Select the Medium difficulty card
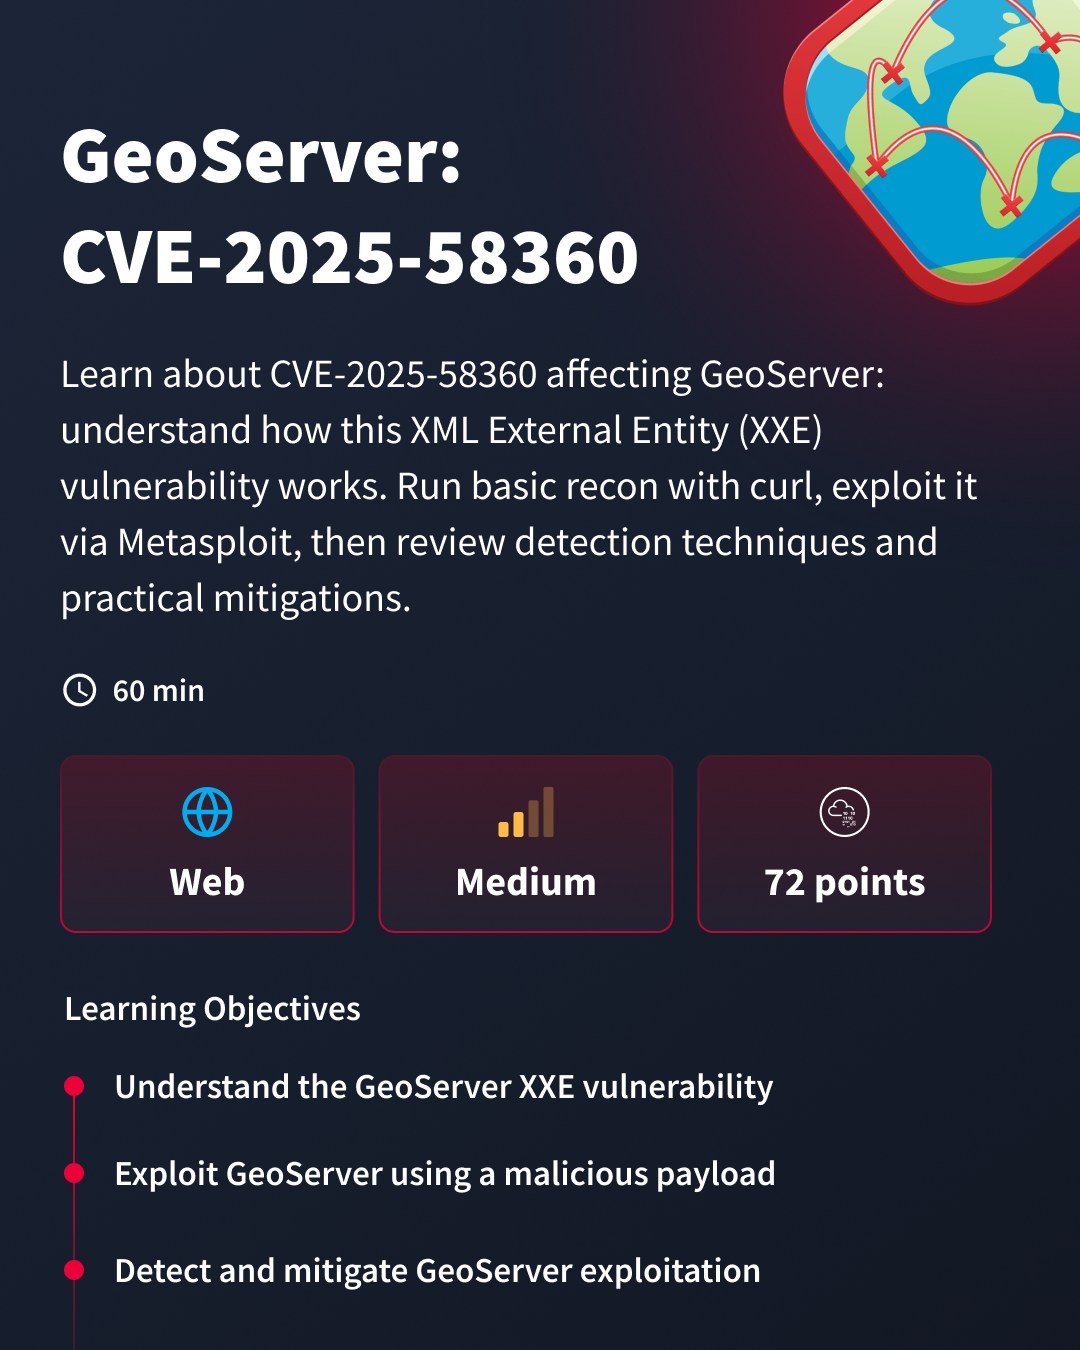1080x1350 pixels. coord(526,844)
